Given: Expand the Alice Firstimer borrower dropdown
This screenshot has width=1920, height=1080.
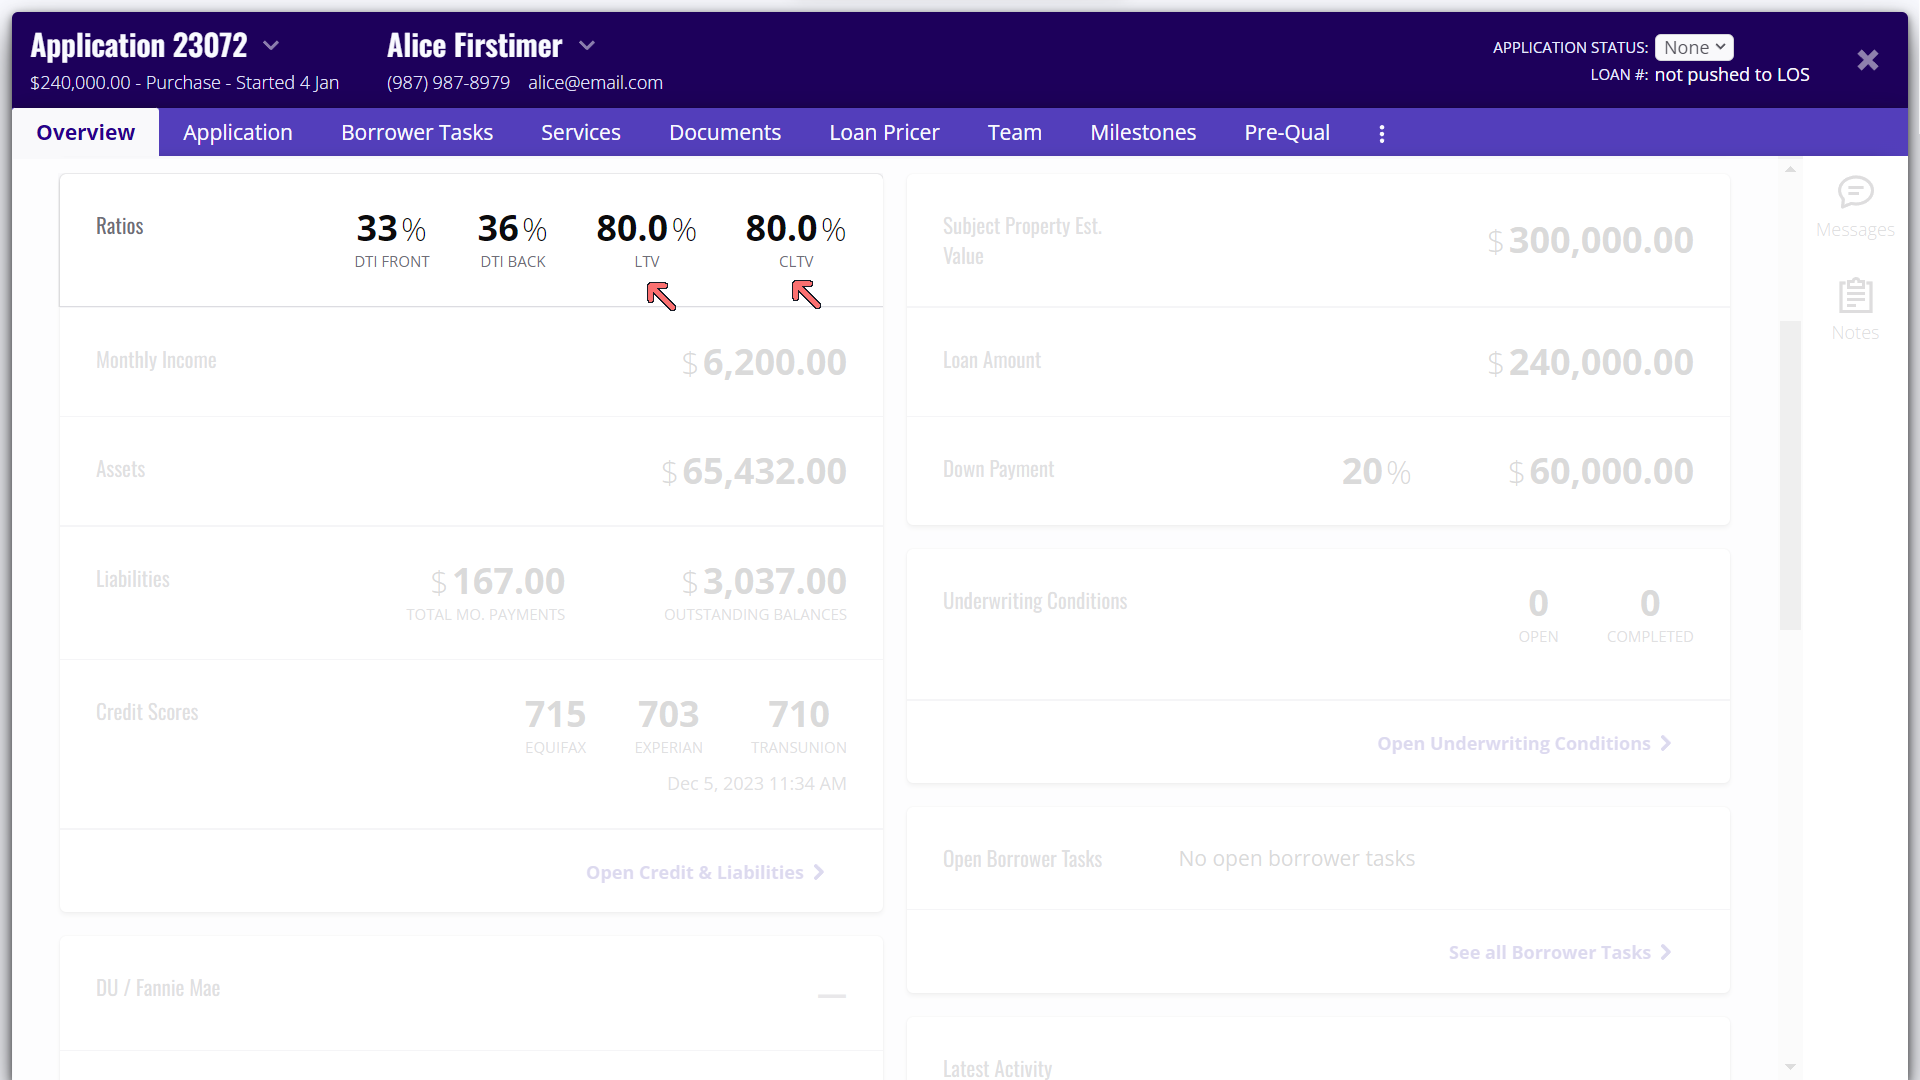Looking at the screenshot, I should (587, 46).
